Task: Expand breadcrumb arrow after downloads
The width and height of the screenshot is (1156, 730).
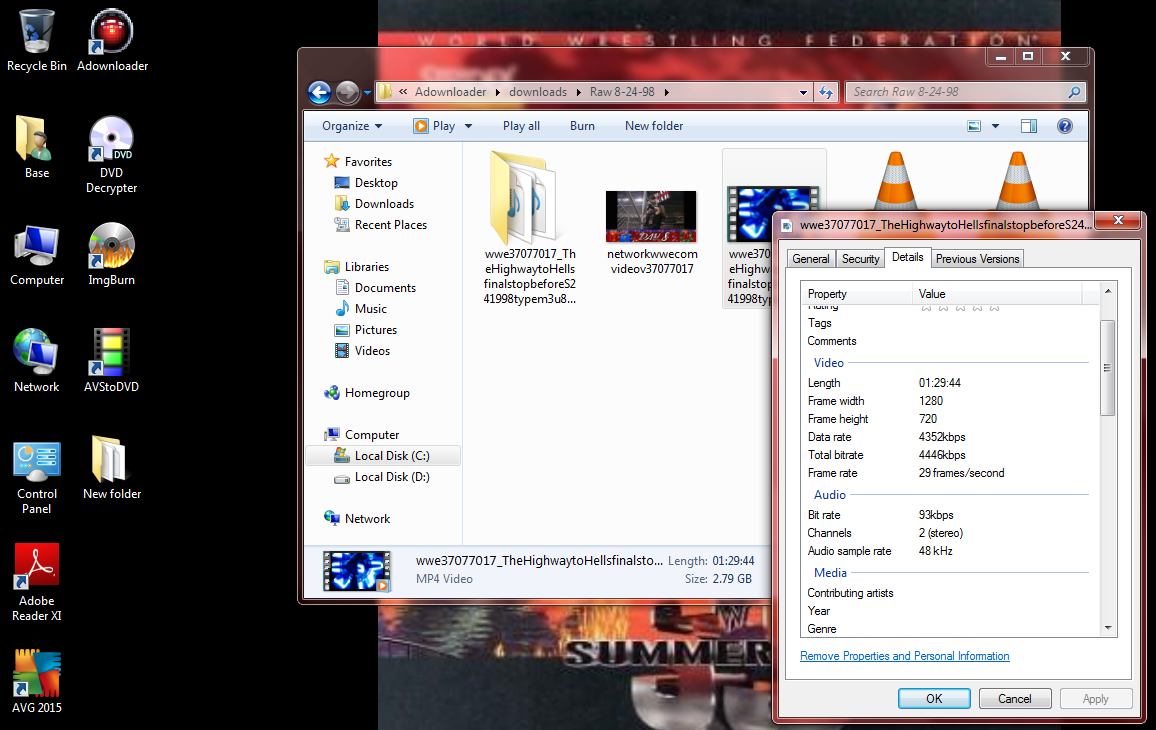Action: click(x=578, y=92)
